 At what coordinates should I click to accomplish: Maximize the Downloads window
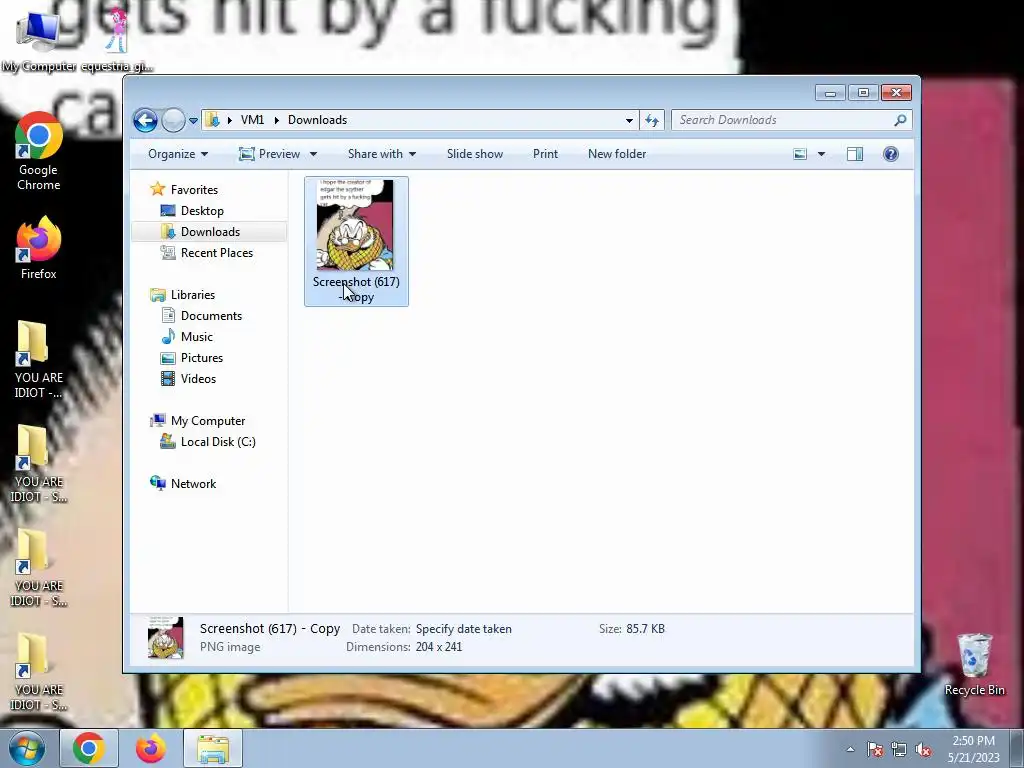(x=863, y=93)
